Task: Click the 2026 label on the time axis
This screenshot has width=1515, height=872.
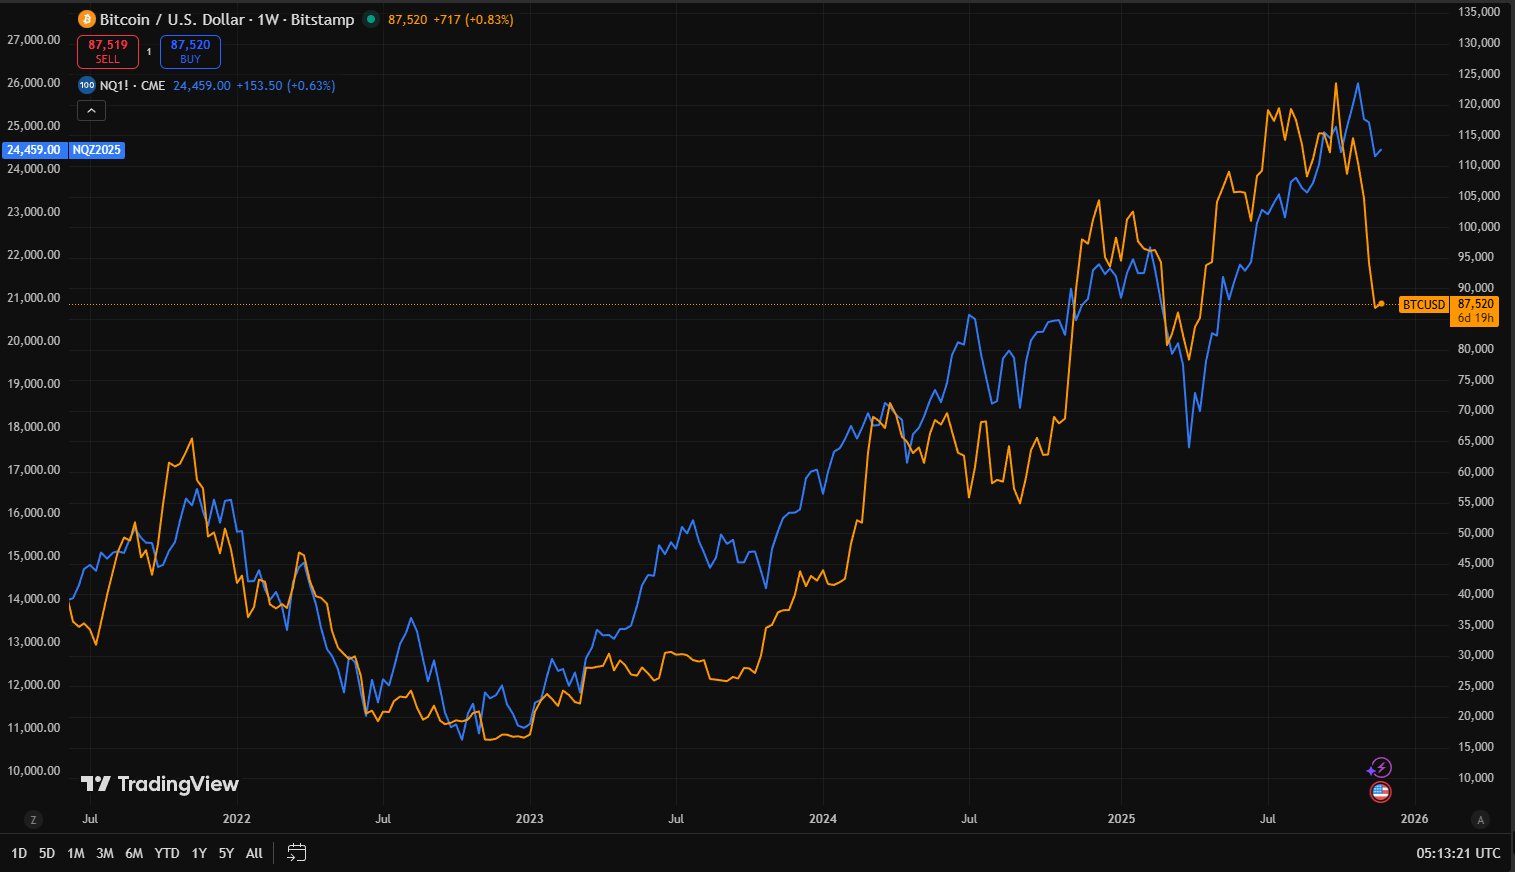Action: [x=1414, y=819]
